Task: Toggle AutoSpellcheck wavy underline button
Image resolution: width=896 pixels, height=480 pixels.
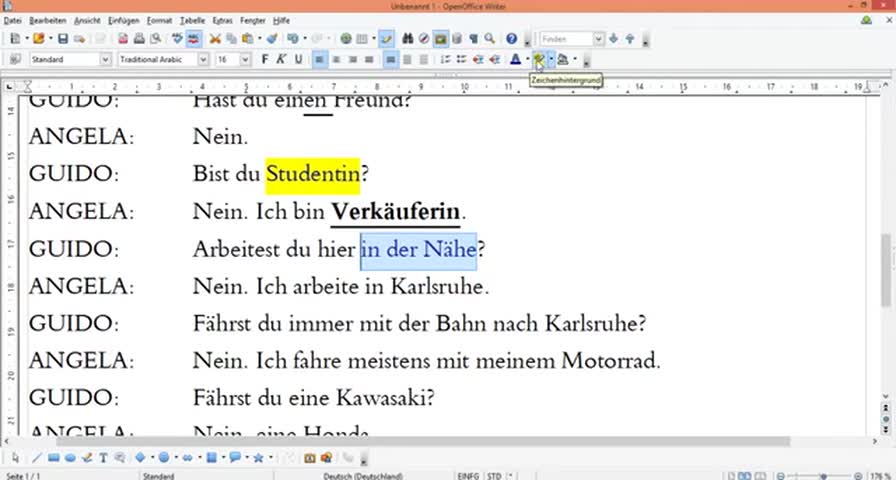Action: 194,39
